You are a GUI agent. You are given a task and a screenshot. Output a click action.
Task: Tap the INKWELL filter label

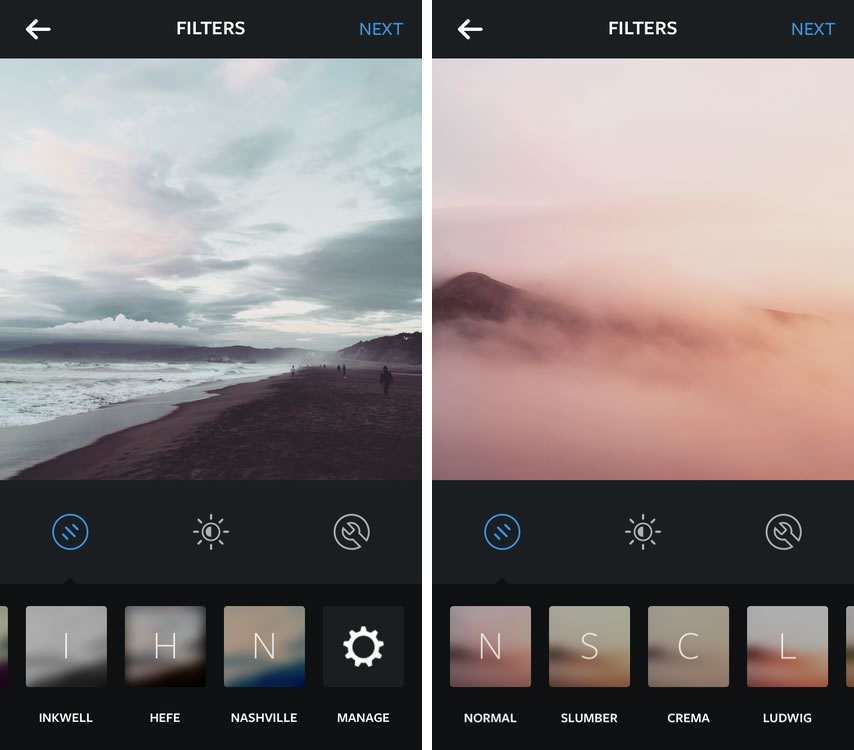click(x=66, y=718)
